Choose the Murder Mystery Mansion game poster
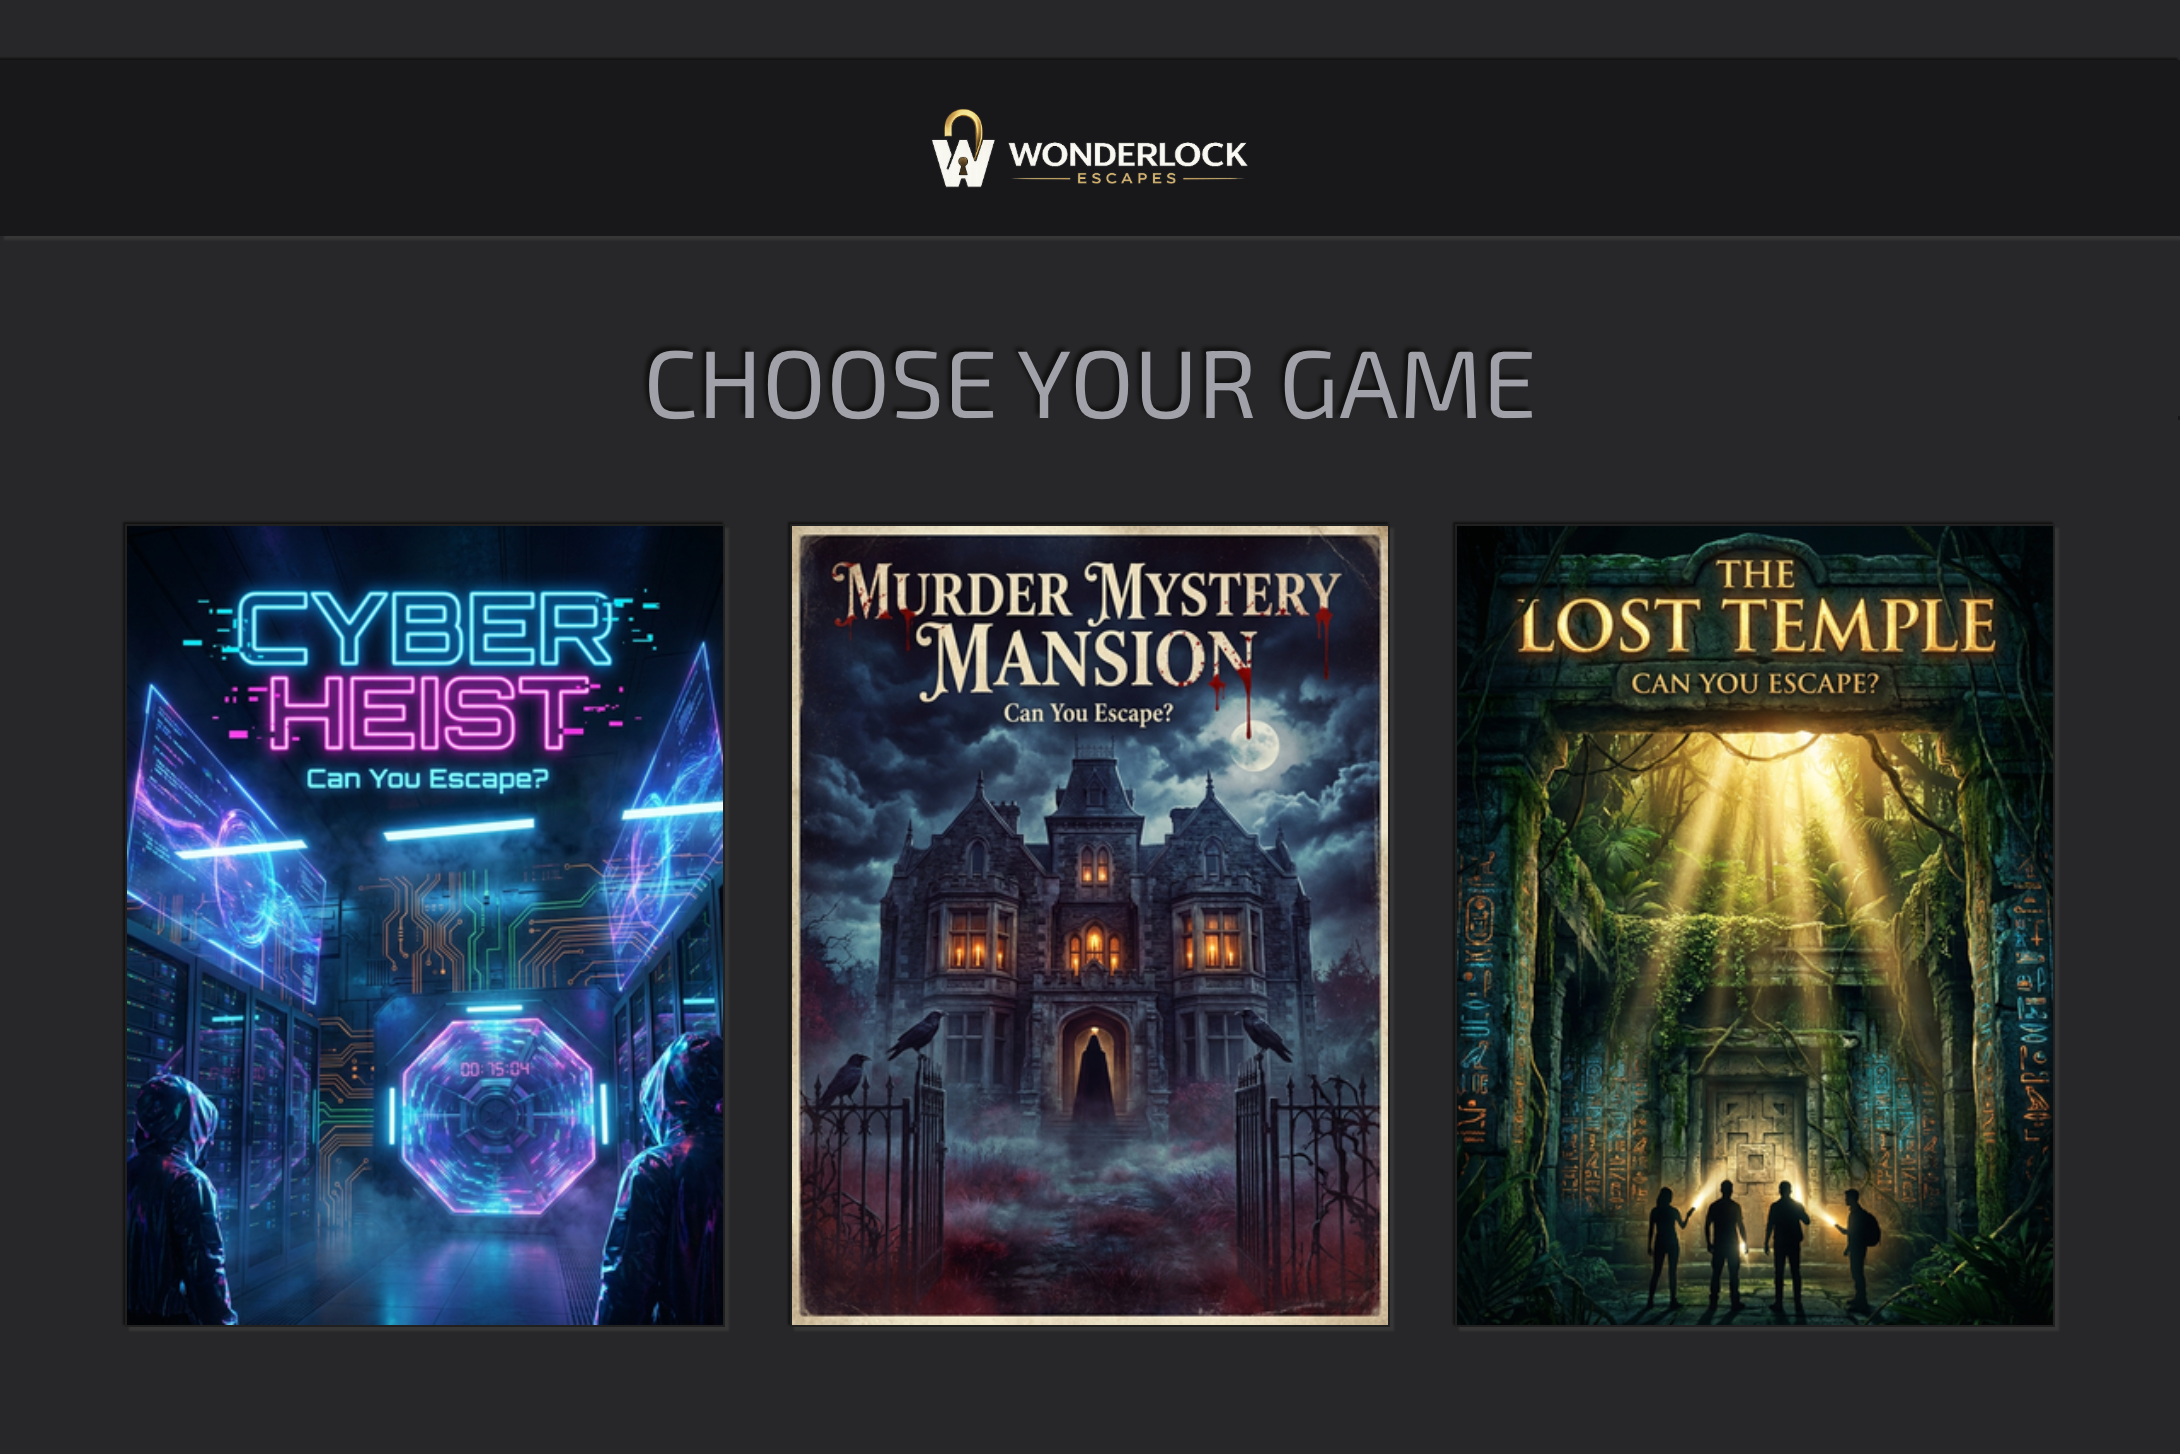Image resolution: width=2180 pixels, height=1454 pixels. [x=1090, y=925]
